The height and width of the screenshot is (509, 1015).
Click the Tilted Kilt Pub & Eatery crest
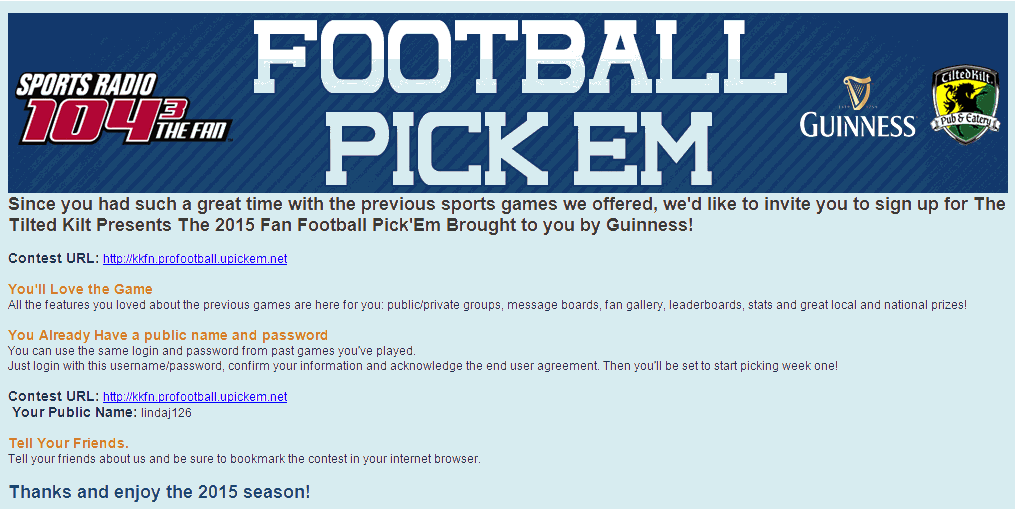pos(964,104)
